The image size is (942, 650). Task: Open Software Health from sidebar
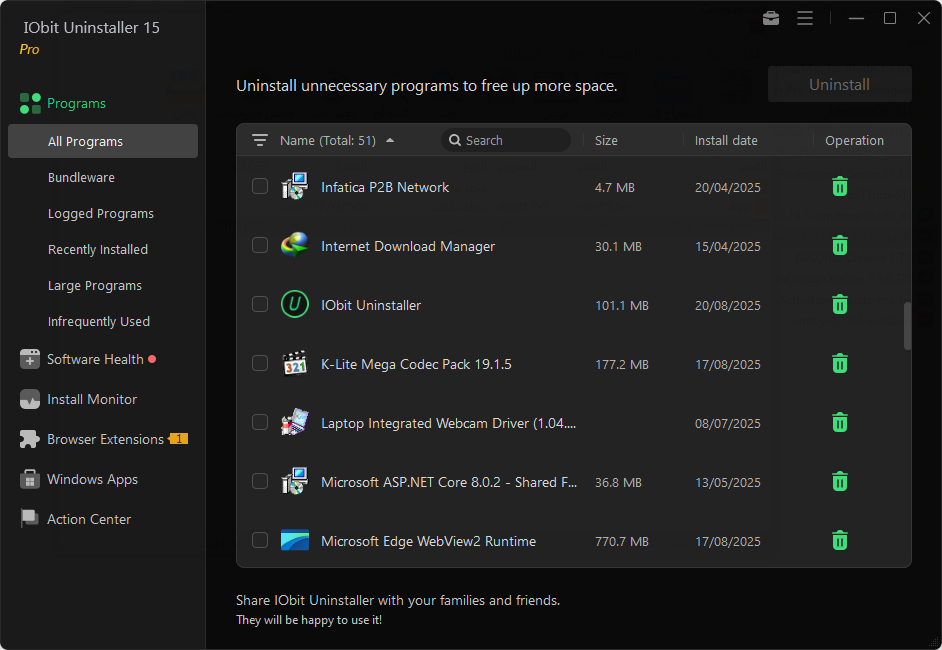pyautogui.click(x=96, y=359)
